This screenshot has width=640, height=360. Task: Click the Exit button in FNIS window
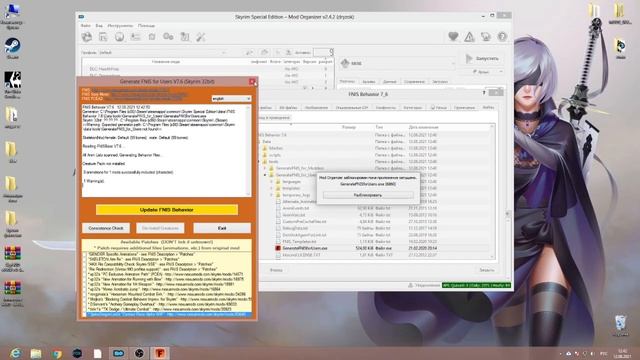(222, 228)
